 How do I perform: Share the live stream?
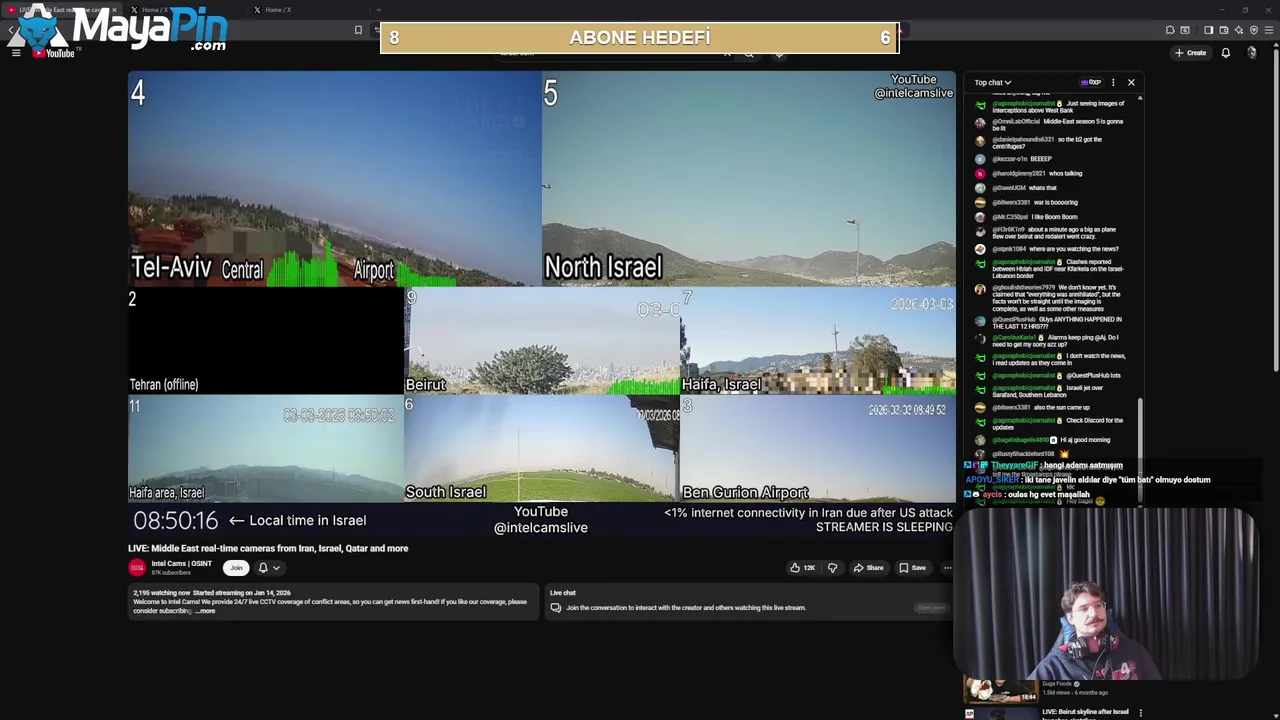[868, 568]
